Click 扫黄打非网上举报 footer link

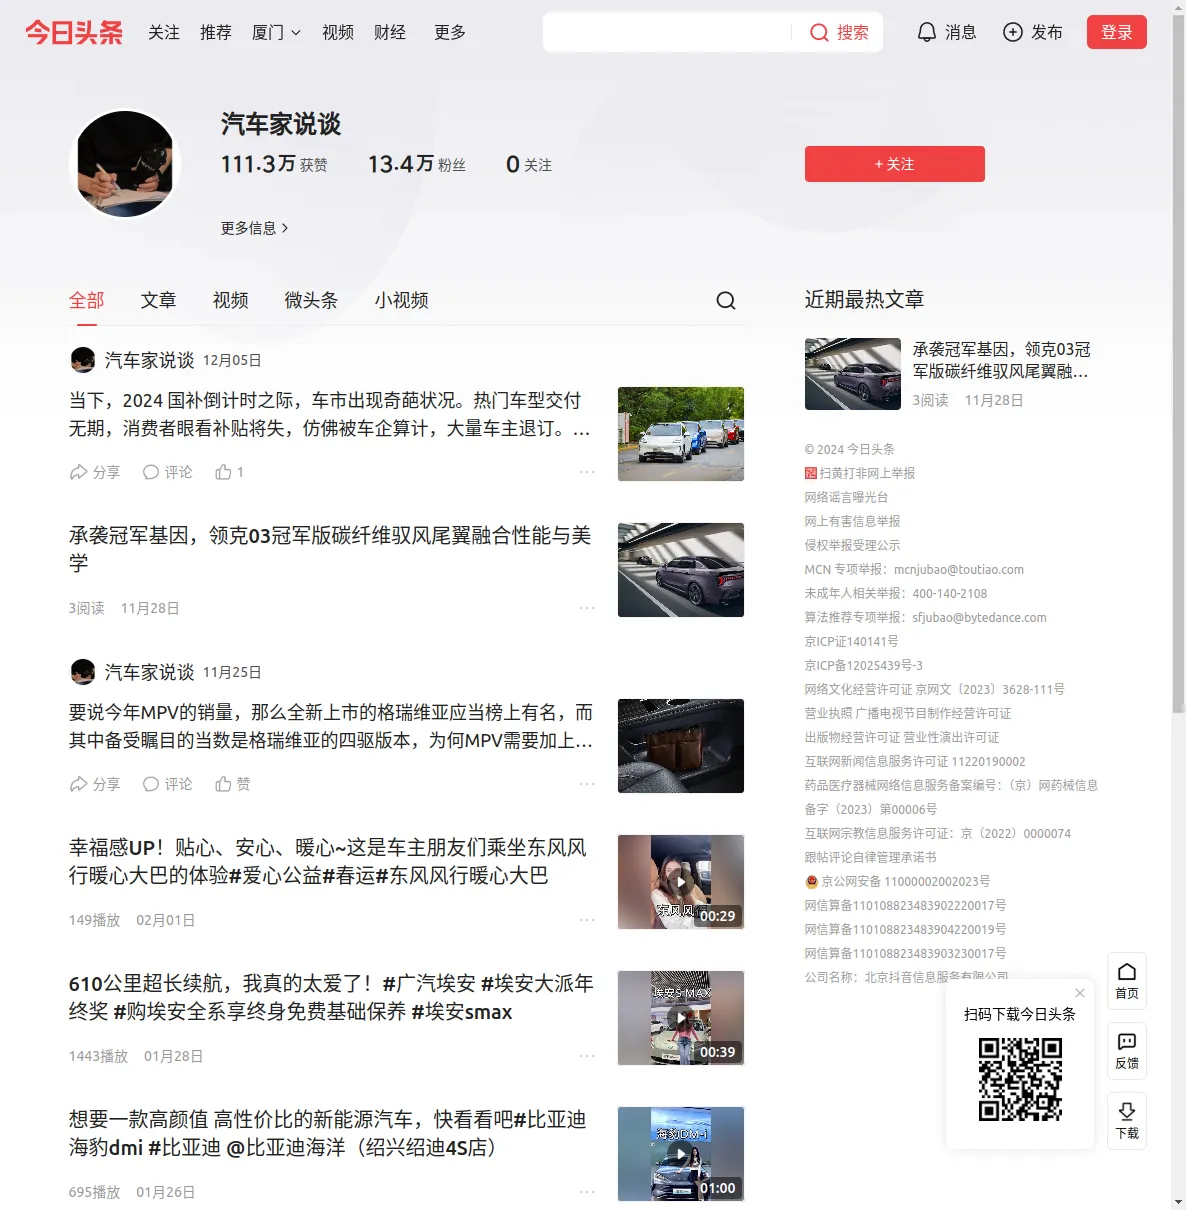pyautogui.click(x=867, y=473)
